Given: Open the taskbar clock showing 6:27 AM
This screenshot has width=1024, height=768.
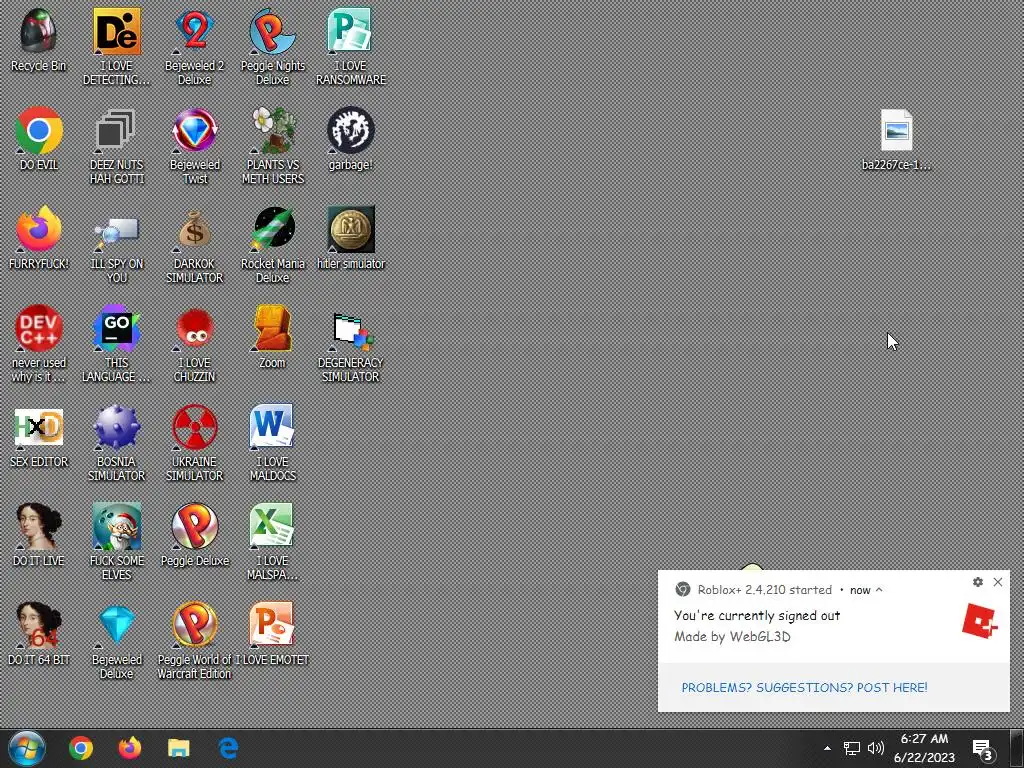Looking at the screenshot, I should click(x=924, y=748).
